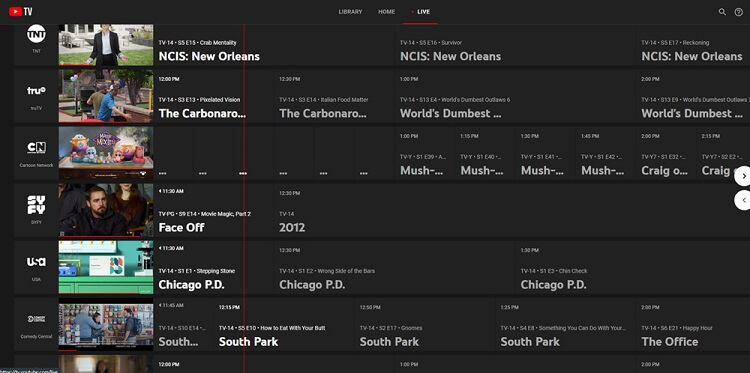Select the Cartoon Network channel logo
750x373 pixels.
pos(36,148)
